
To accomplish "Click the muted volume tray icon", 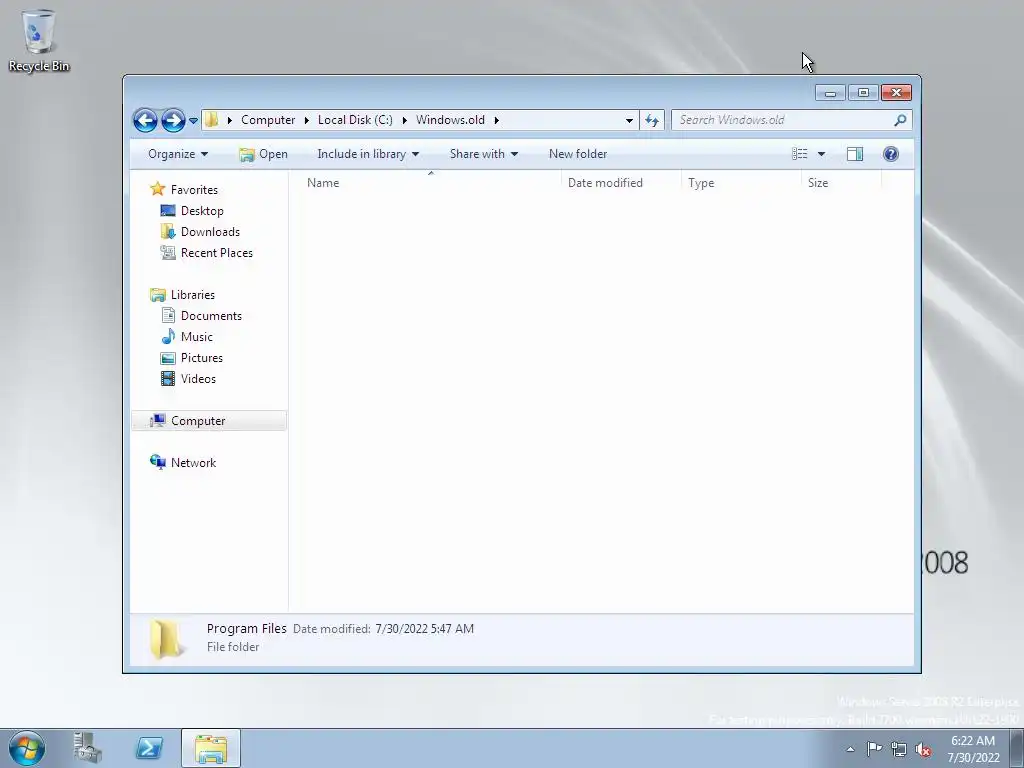I will [923, 749].
